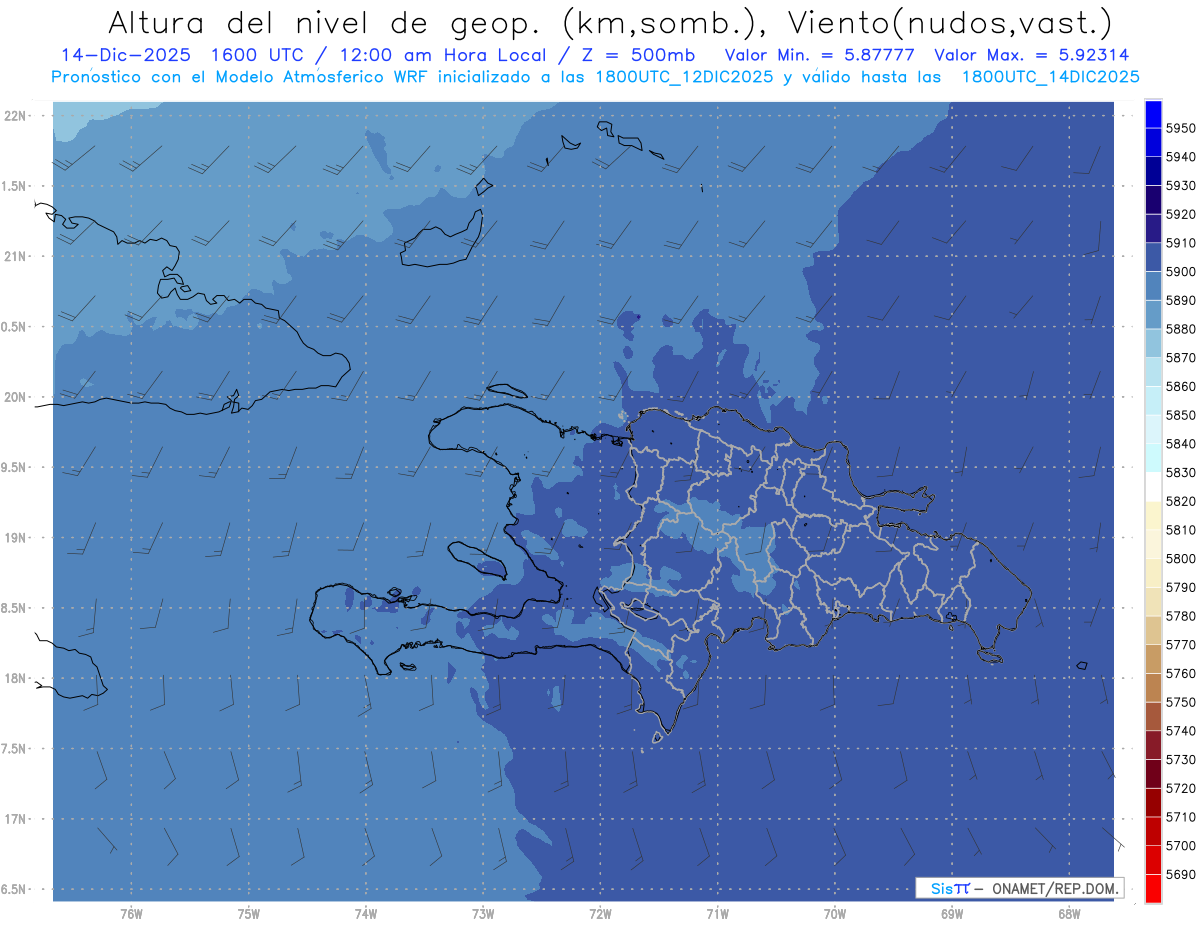Click 'Valor Min. = 5.87777'
This screenshot has width=1200, height=927.
(x=819, y=56)
